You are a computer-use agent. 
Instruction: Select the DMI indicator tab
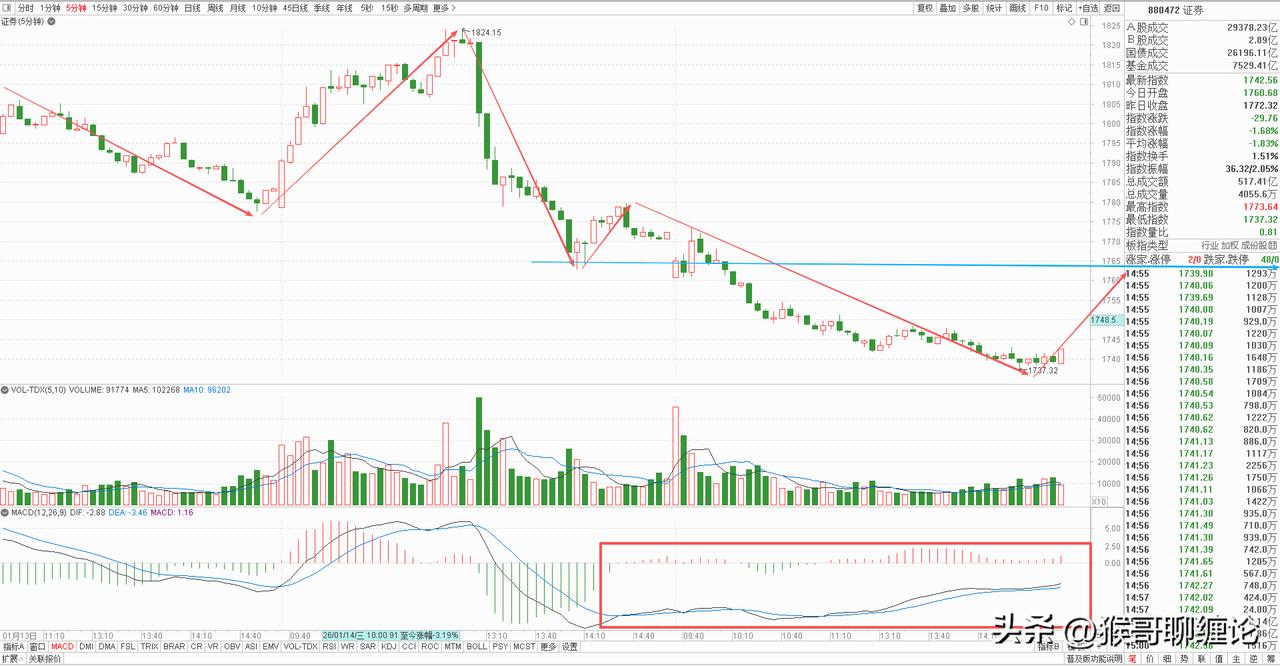tap(87, 646)
